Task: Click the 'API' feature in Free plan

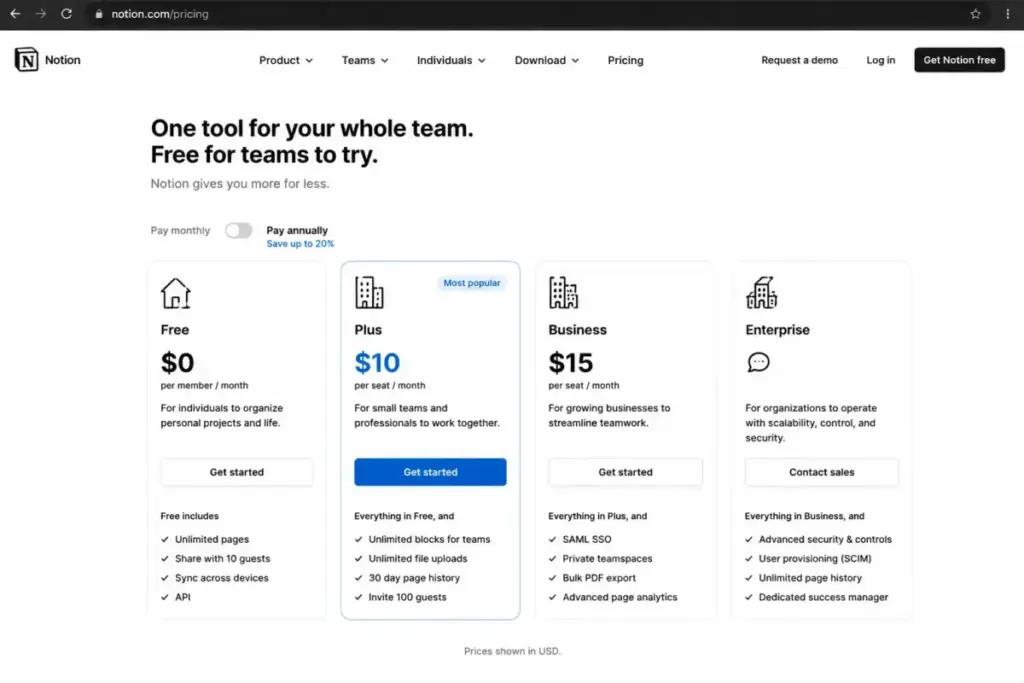Action: pos(183,597)
